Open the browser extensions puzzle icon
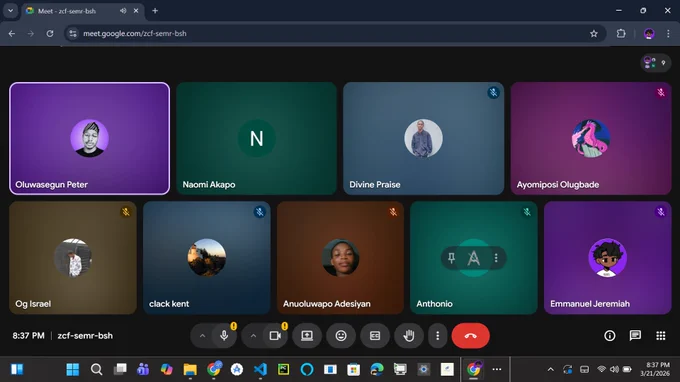 [621, 33]
